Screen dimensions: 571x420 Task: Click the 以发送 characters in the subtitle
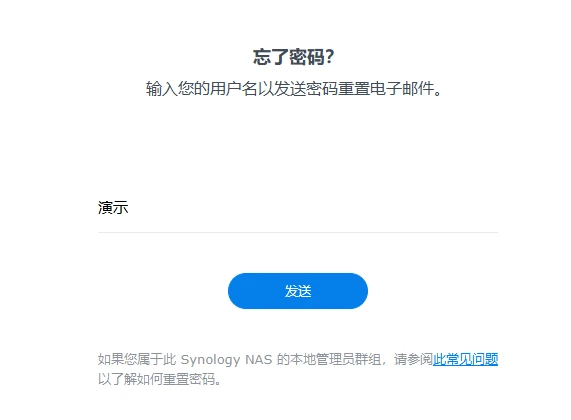pyautogui.click(x=282, y=89)
